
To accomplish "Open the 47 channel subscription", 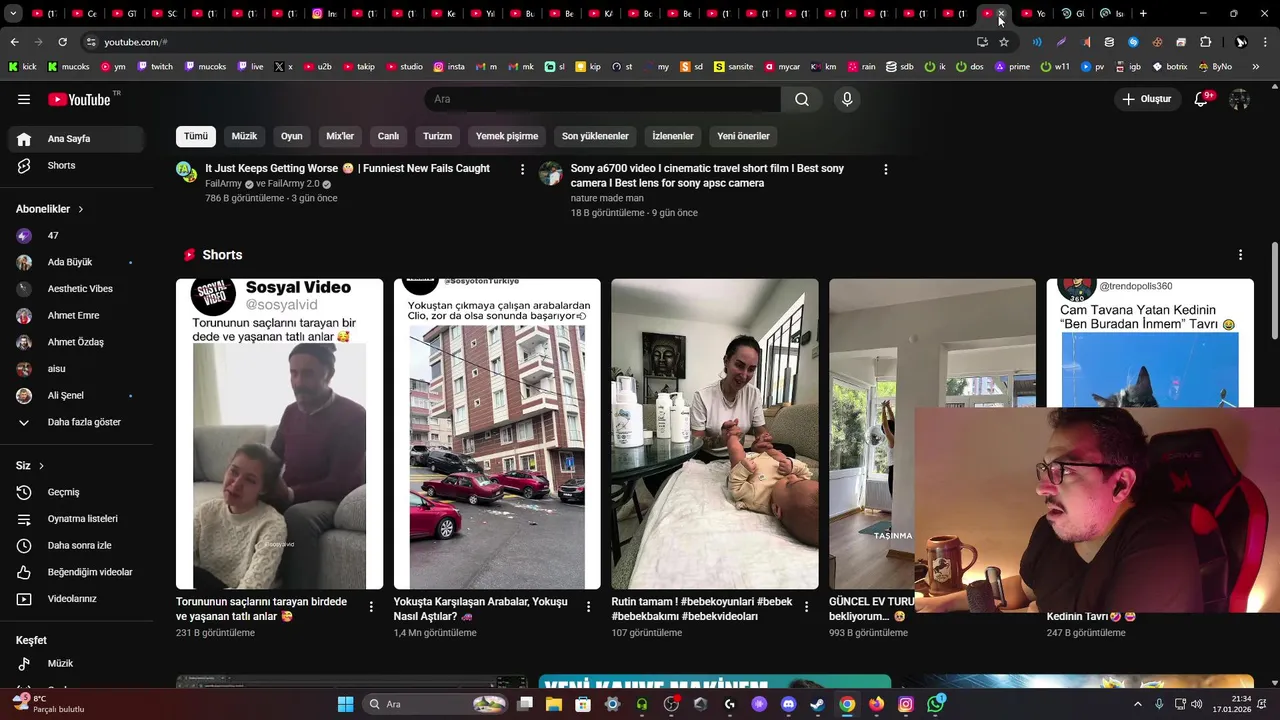I will pos(76,235).
